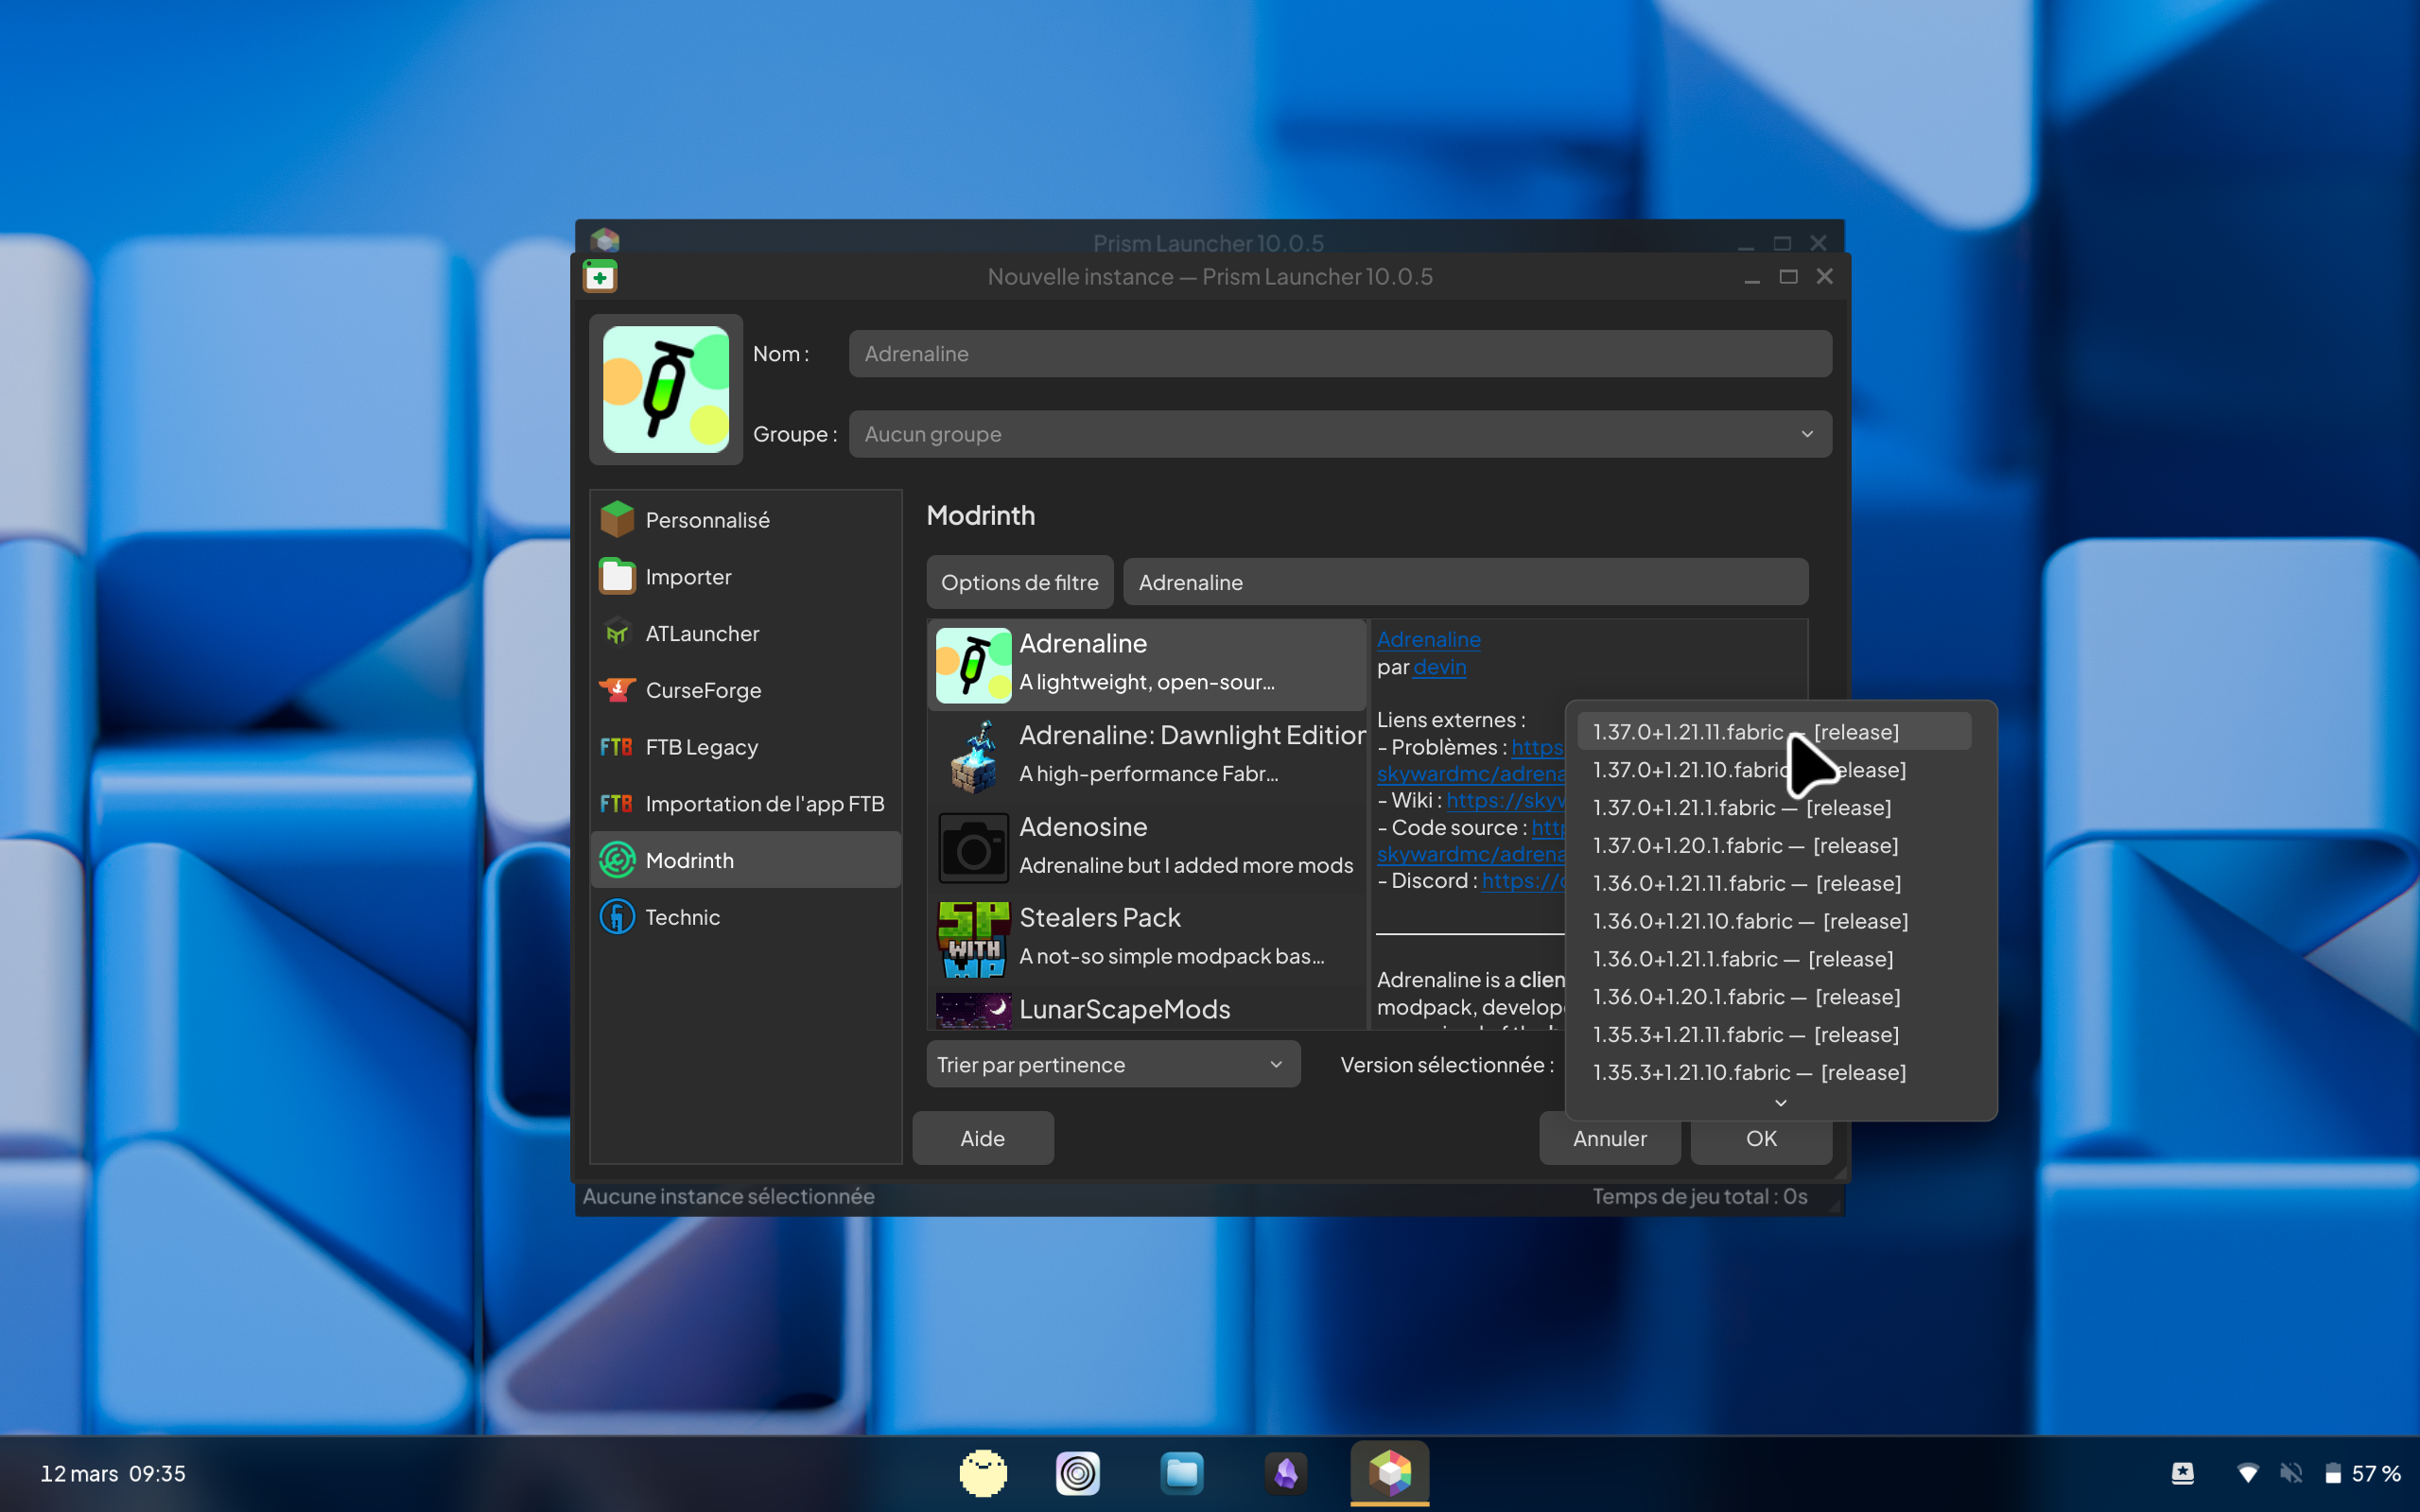The height and width of the screenshot is (1512, 2420).
Task: Open the purple flame app in taskbar
Action: pyautogui.click(x=1286, y=1472)
